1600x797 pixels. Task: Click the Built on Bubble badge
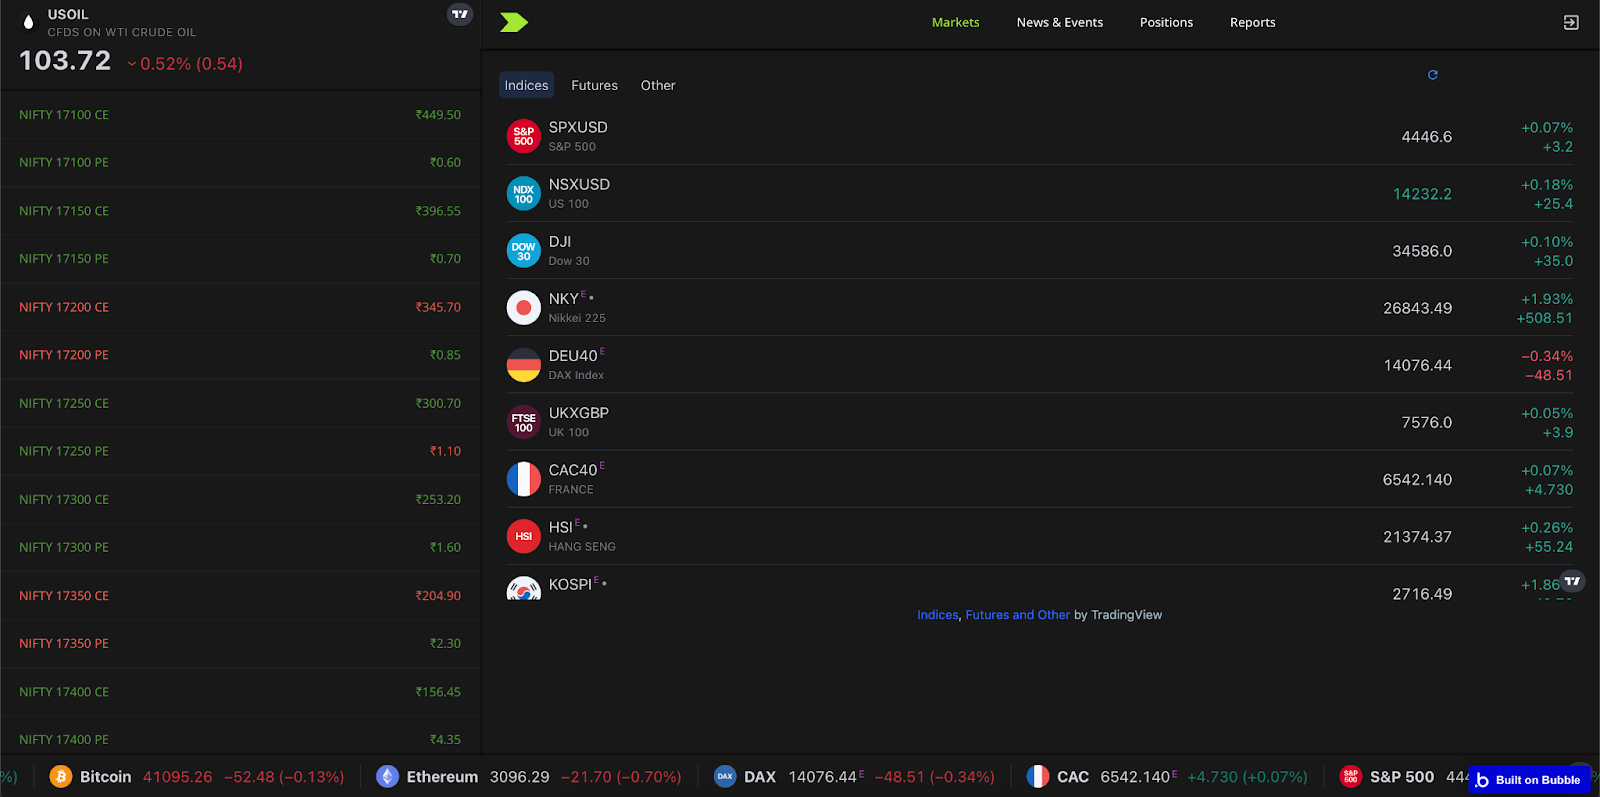tap(1528, 780)
